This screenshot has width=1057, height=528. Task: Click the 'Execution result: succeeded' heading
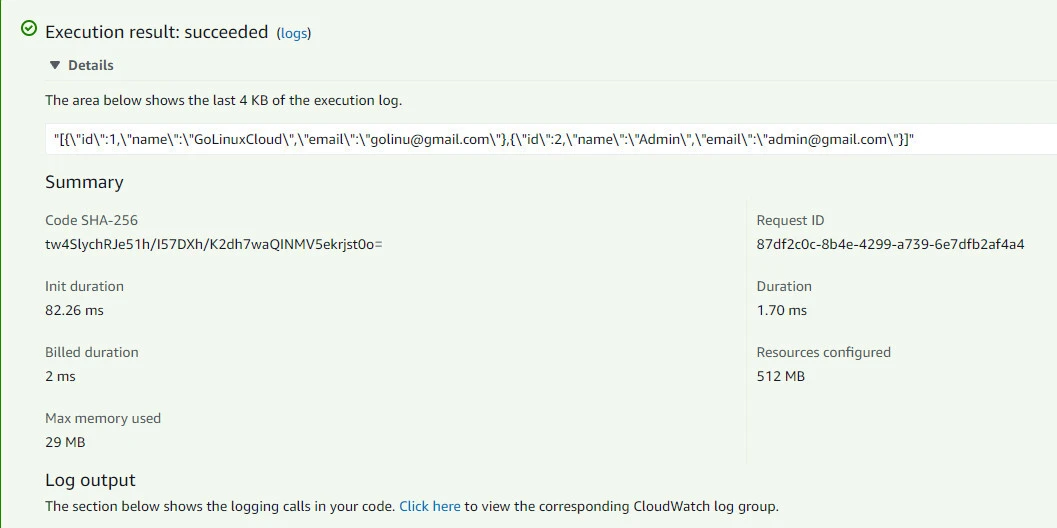(x=157, y=32)
